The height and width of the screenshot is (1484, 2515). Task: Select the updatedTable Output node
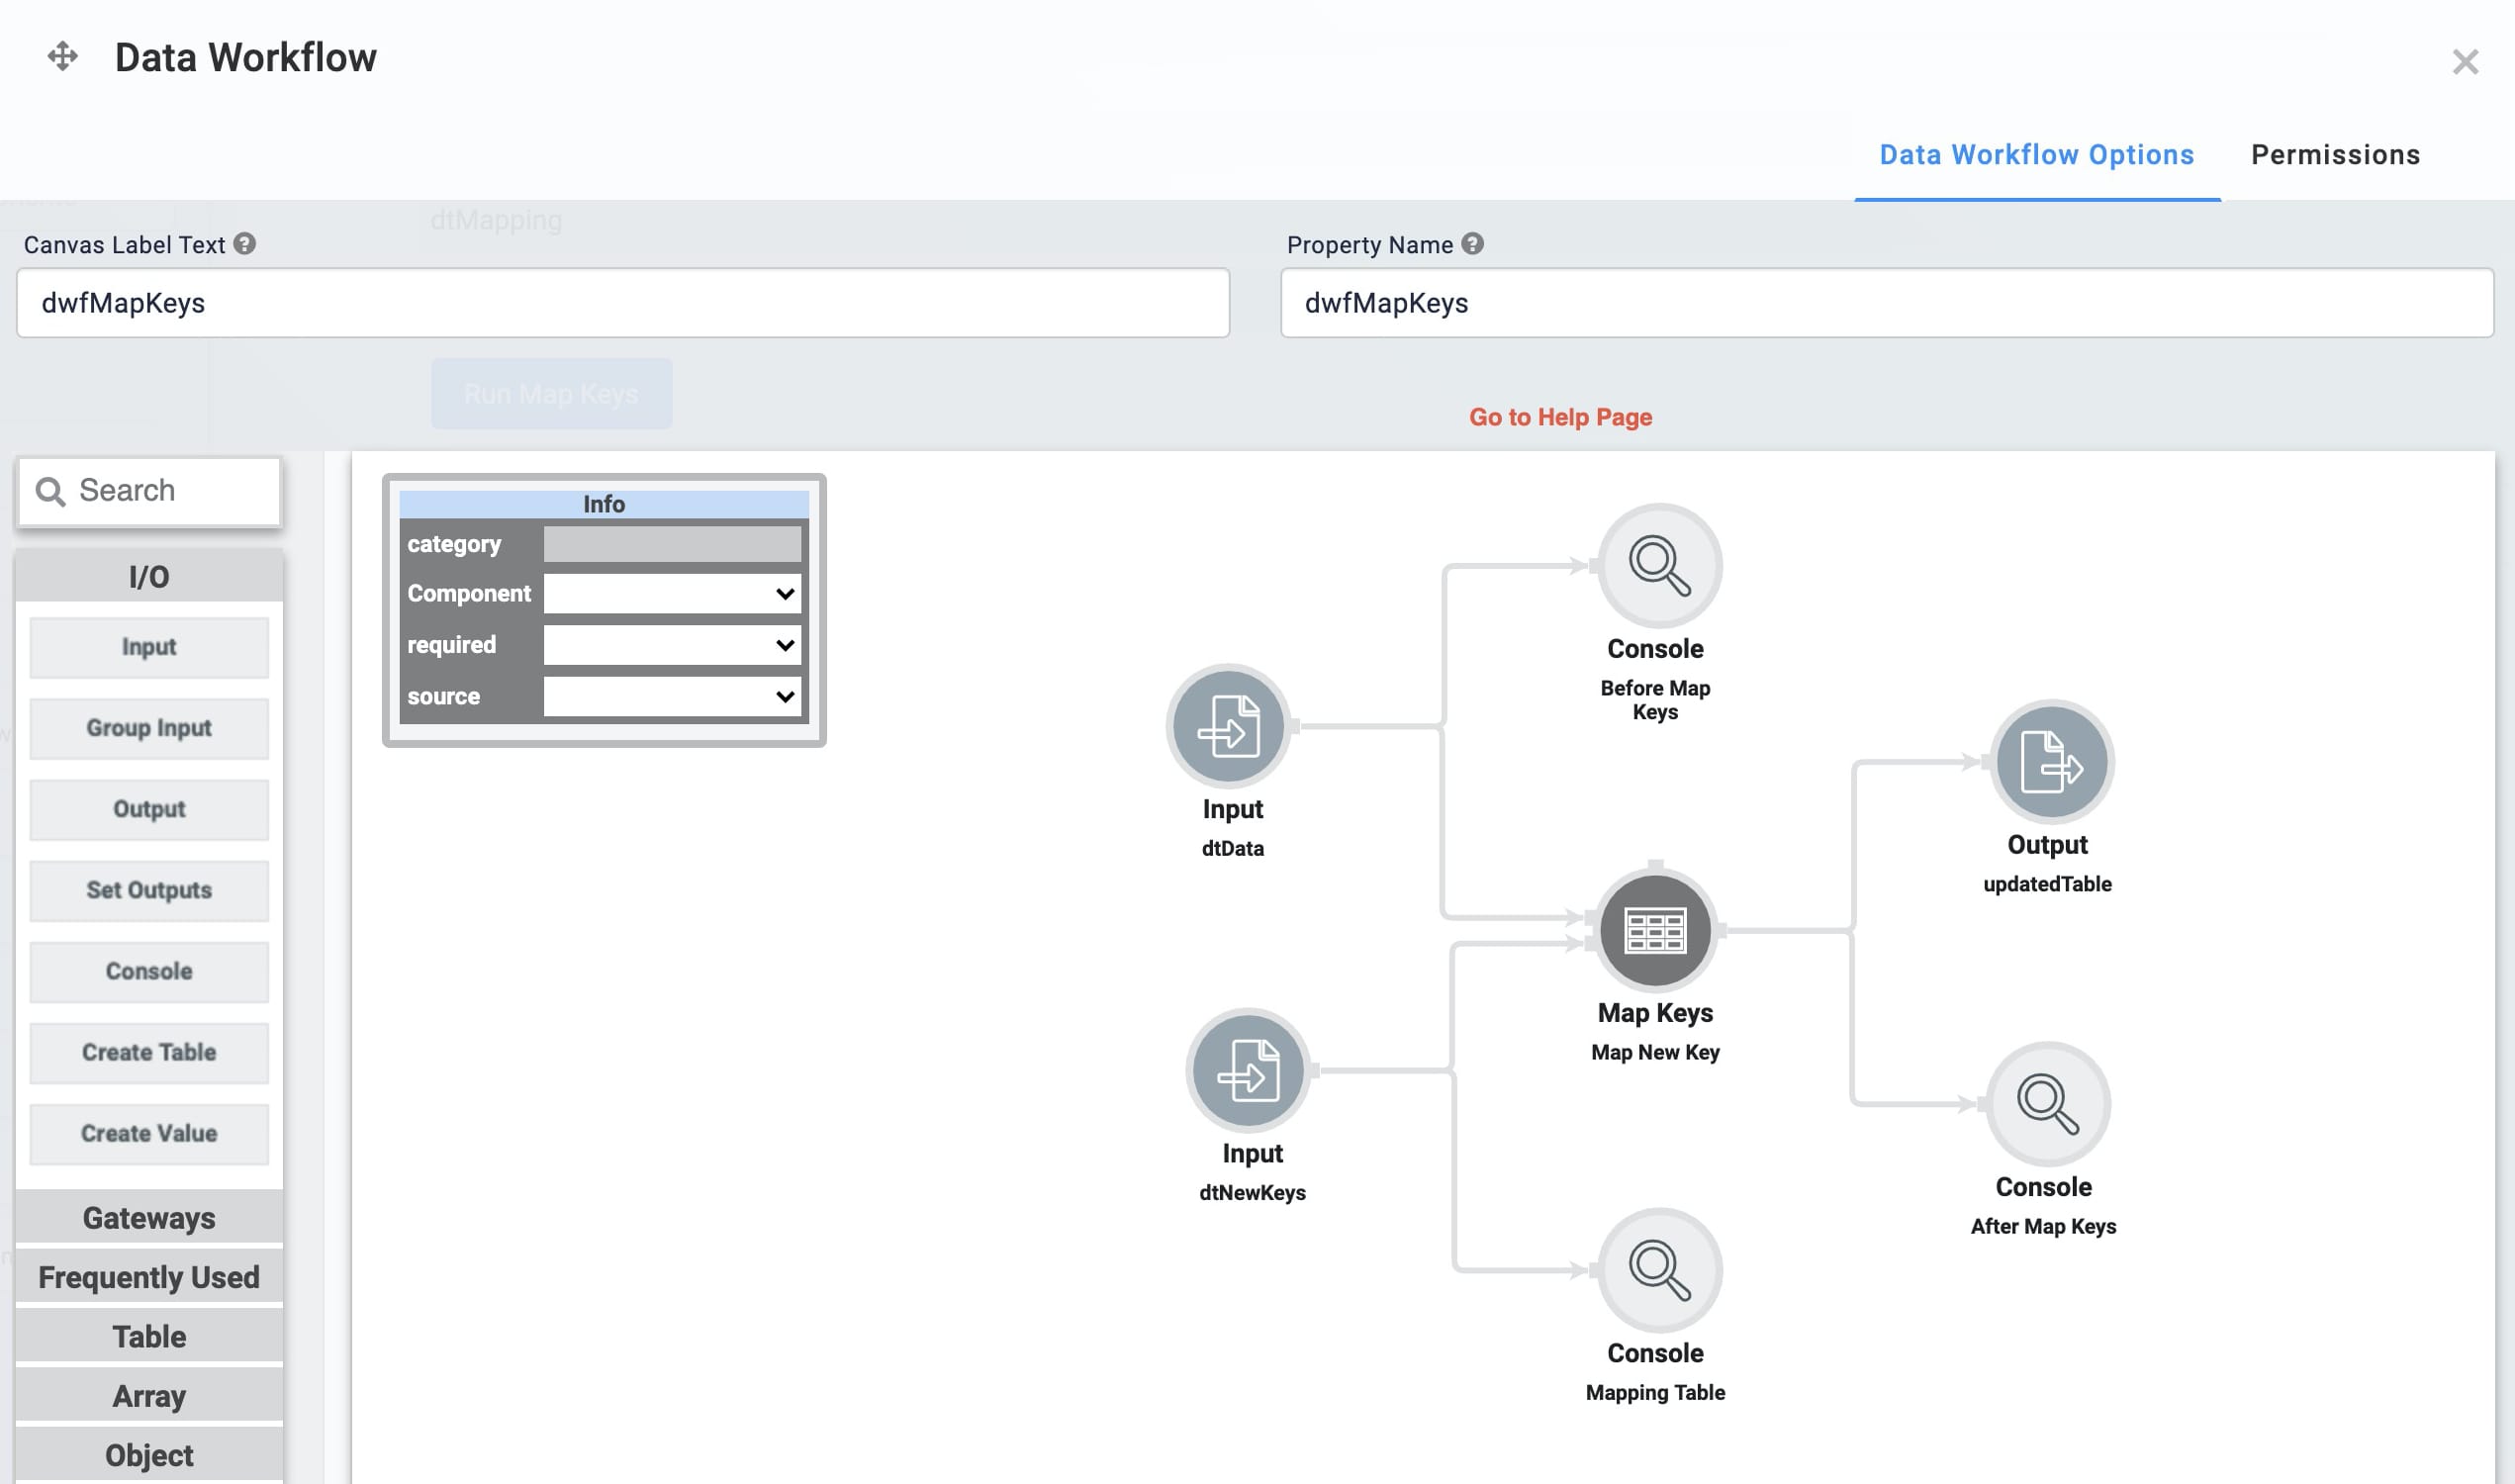coord(2051,762)
